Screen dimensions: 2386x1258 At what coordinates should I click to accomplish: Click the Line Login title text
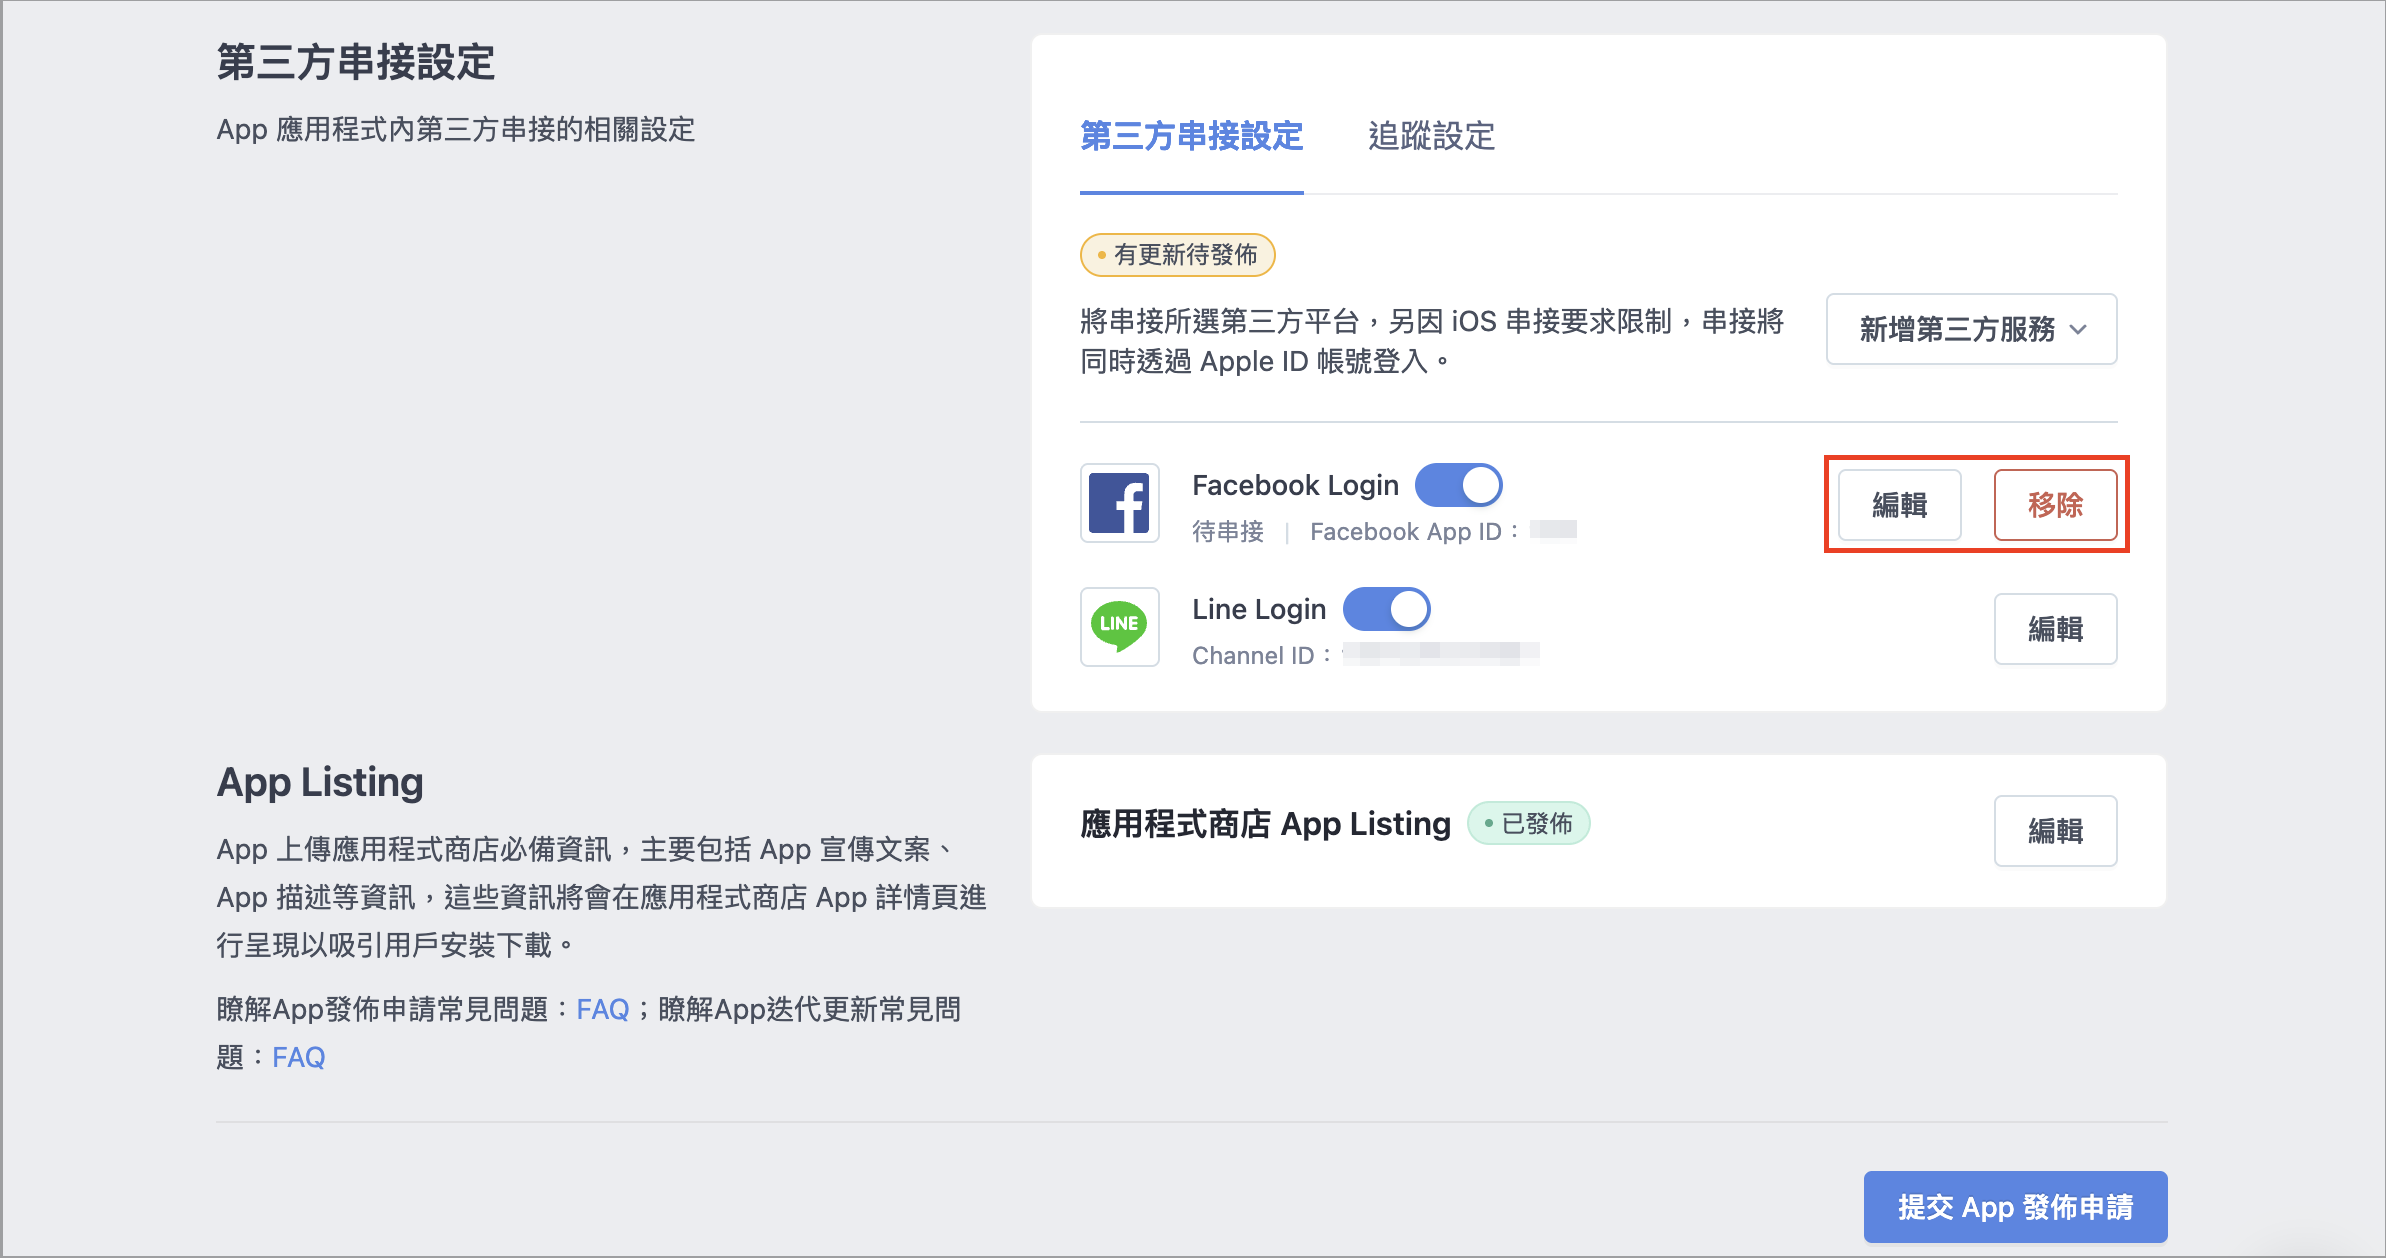[1259, 609]
